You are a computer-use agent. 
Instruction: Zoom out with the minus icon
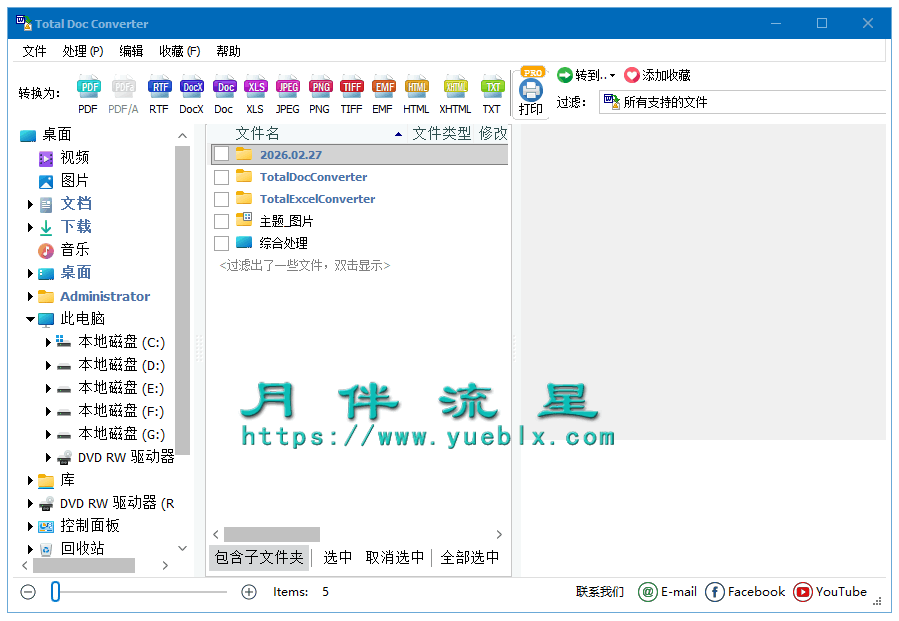coord(28,592)
